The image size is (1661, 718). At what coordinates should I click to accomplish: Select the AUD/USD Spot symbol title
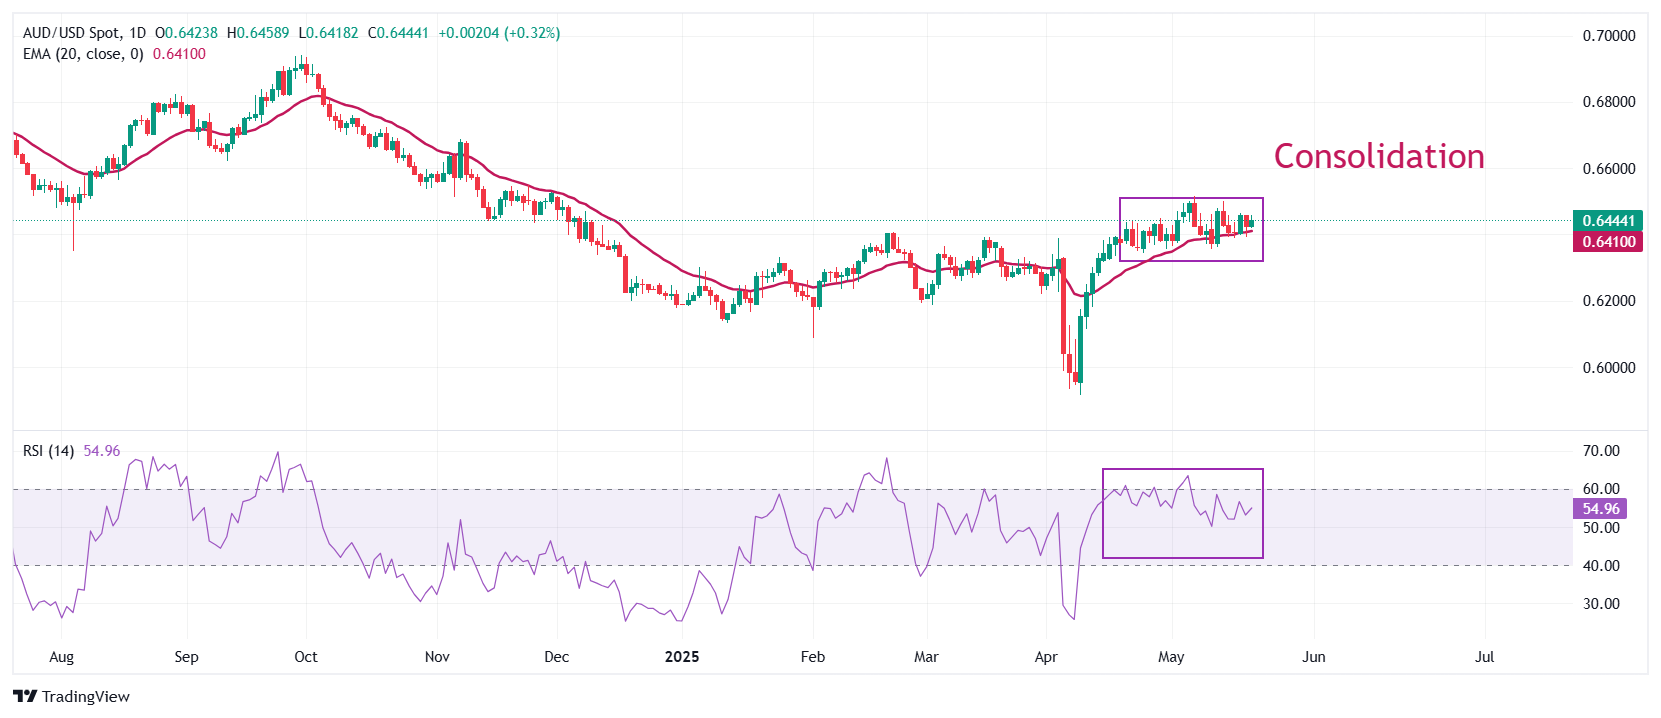[70, 33]
